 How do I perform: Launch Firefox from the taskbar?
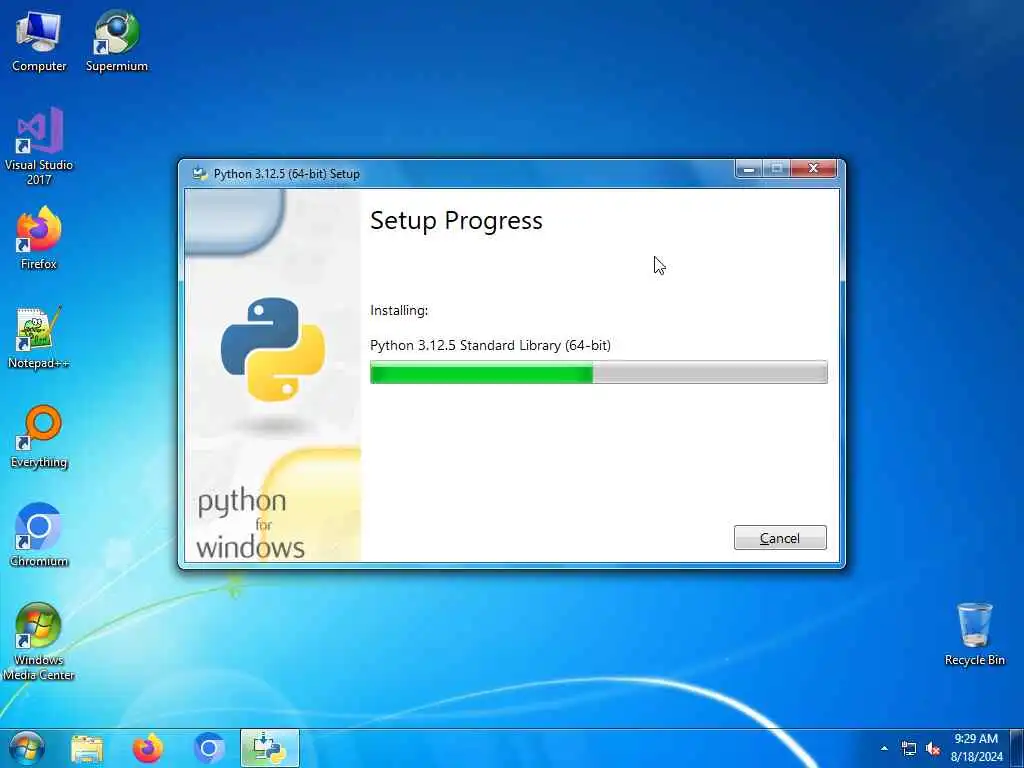148,748
